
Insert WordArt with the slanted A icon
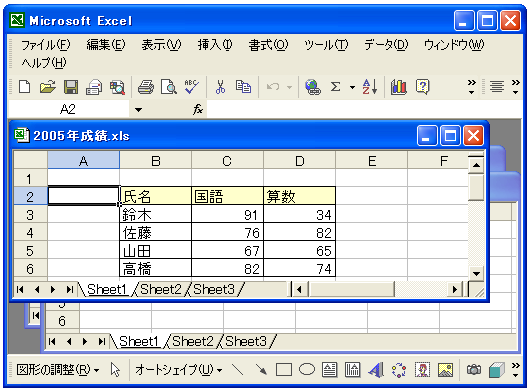[376, 370]
